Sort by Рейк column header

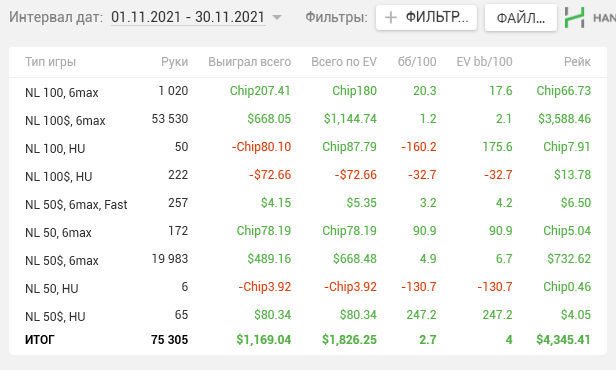point(577,62)
